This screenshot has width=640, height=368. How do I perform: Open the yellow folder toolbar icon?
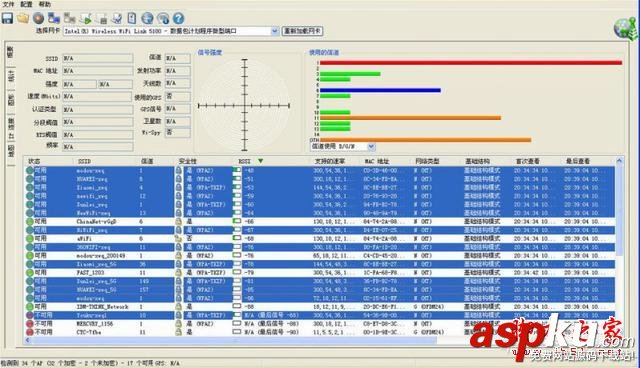tap(23, 18)
